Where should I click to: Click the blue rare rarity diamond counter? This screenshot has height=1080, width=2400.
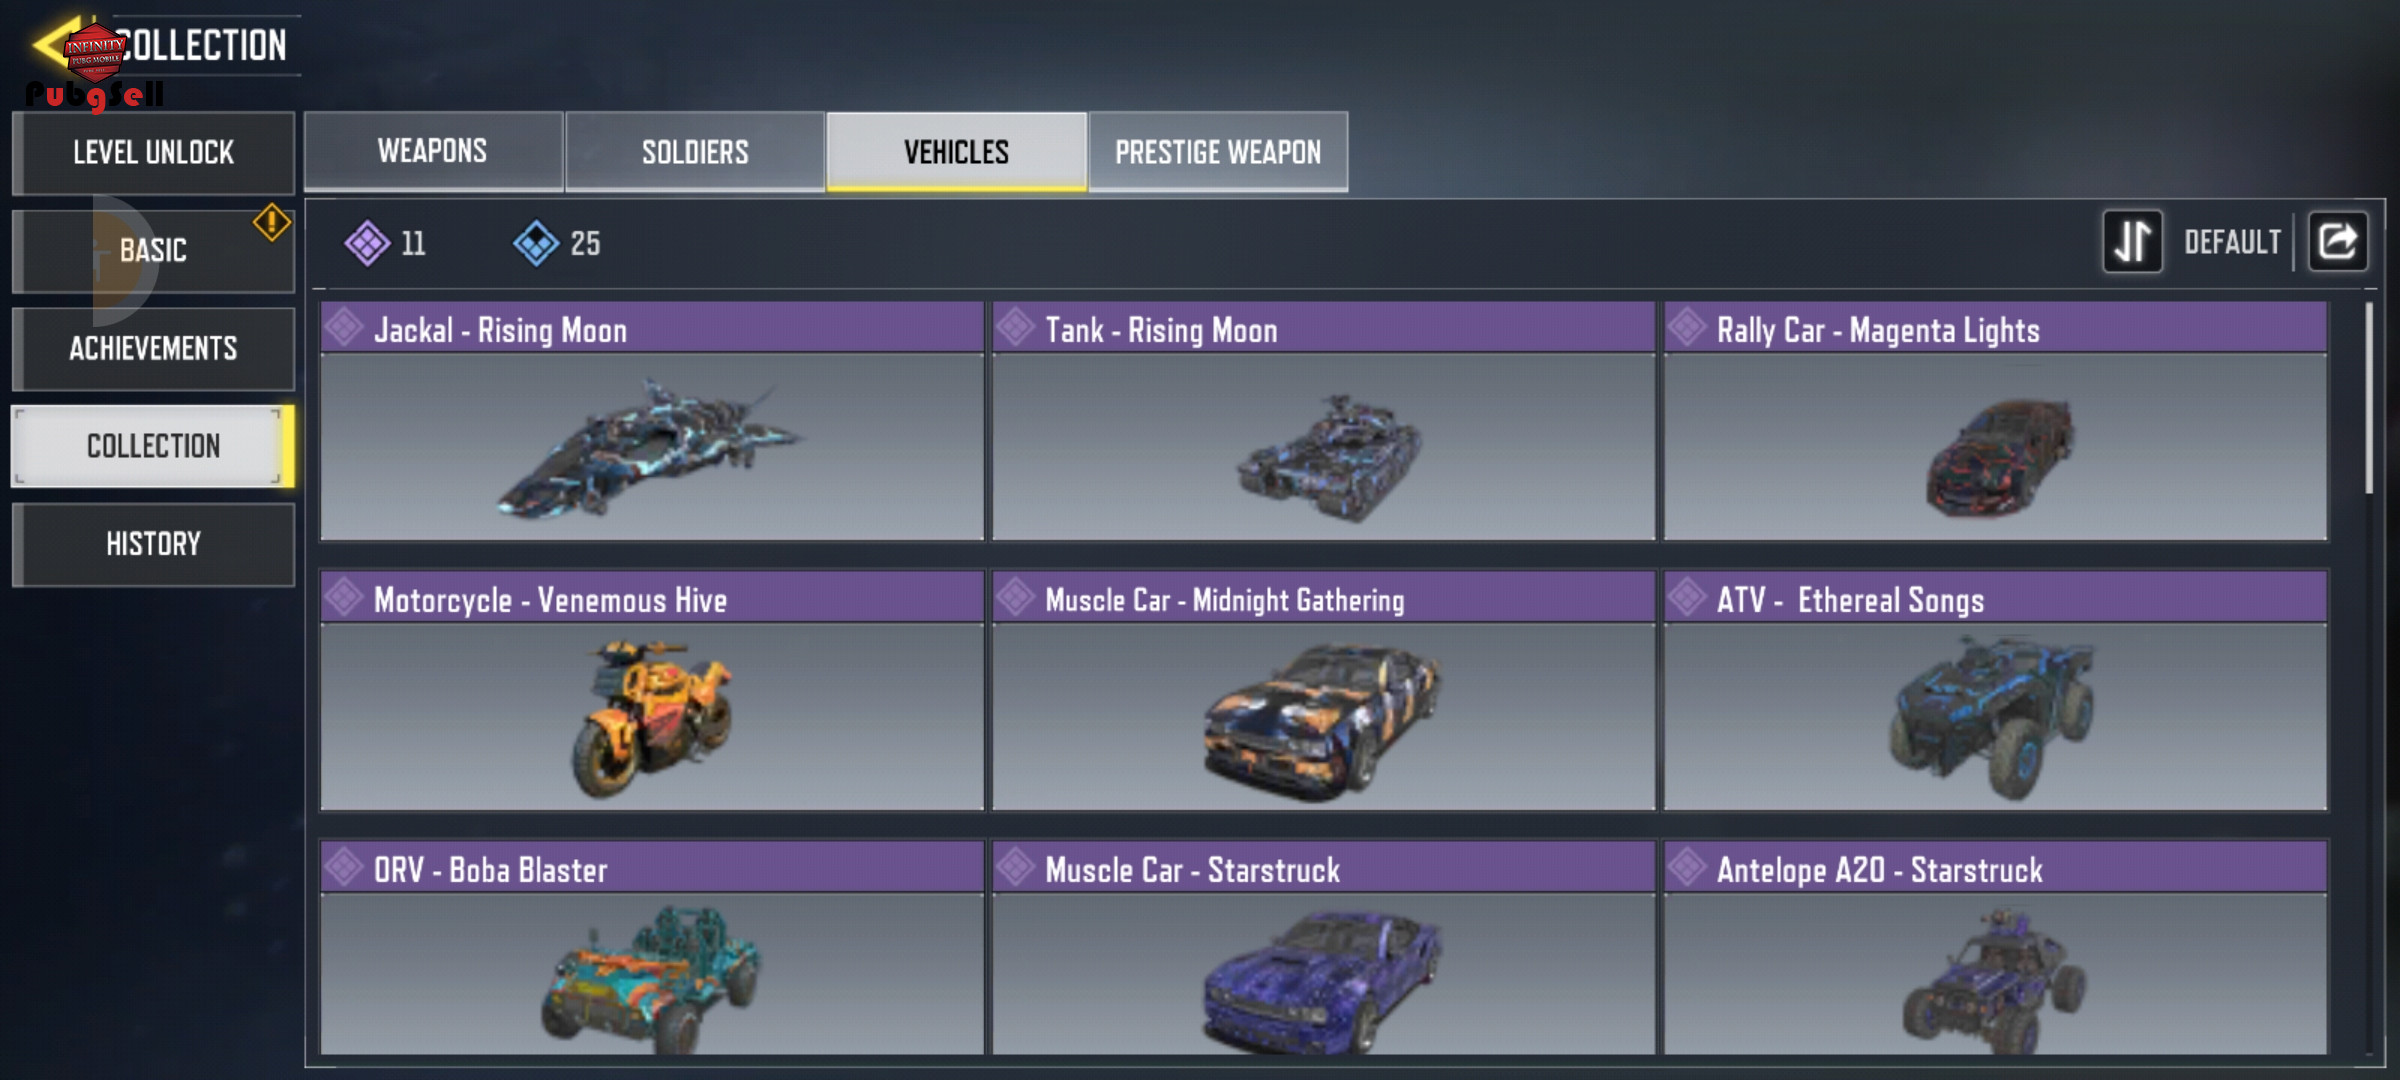point(558,243)
